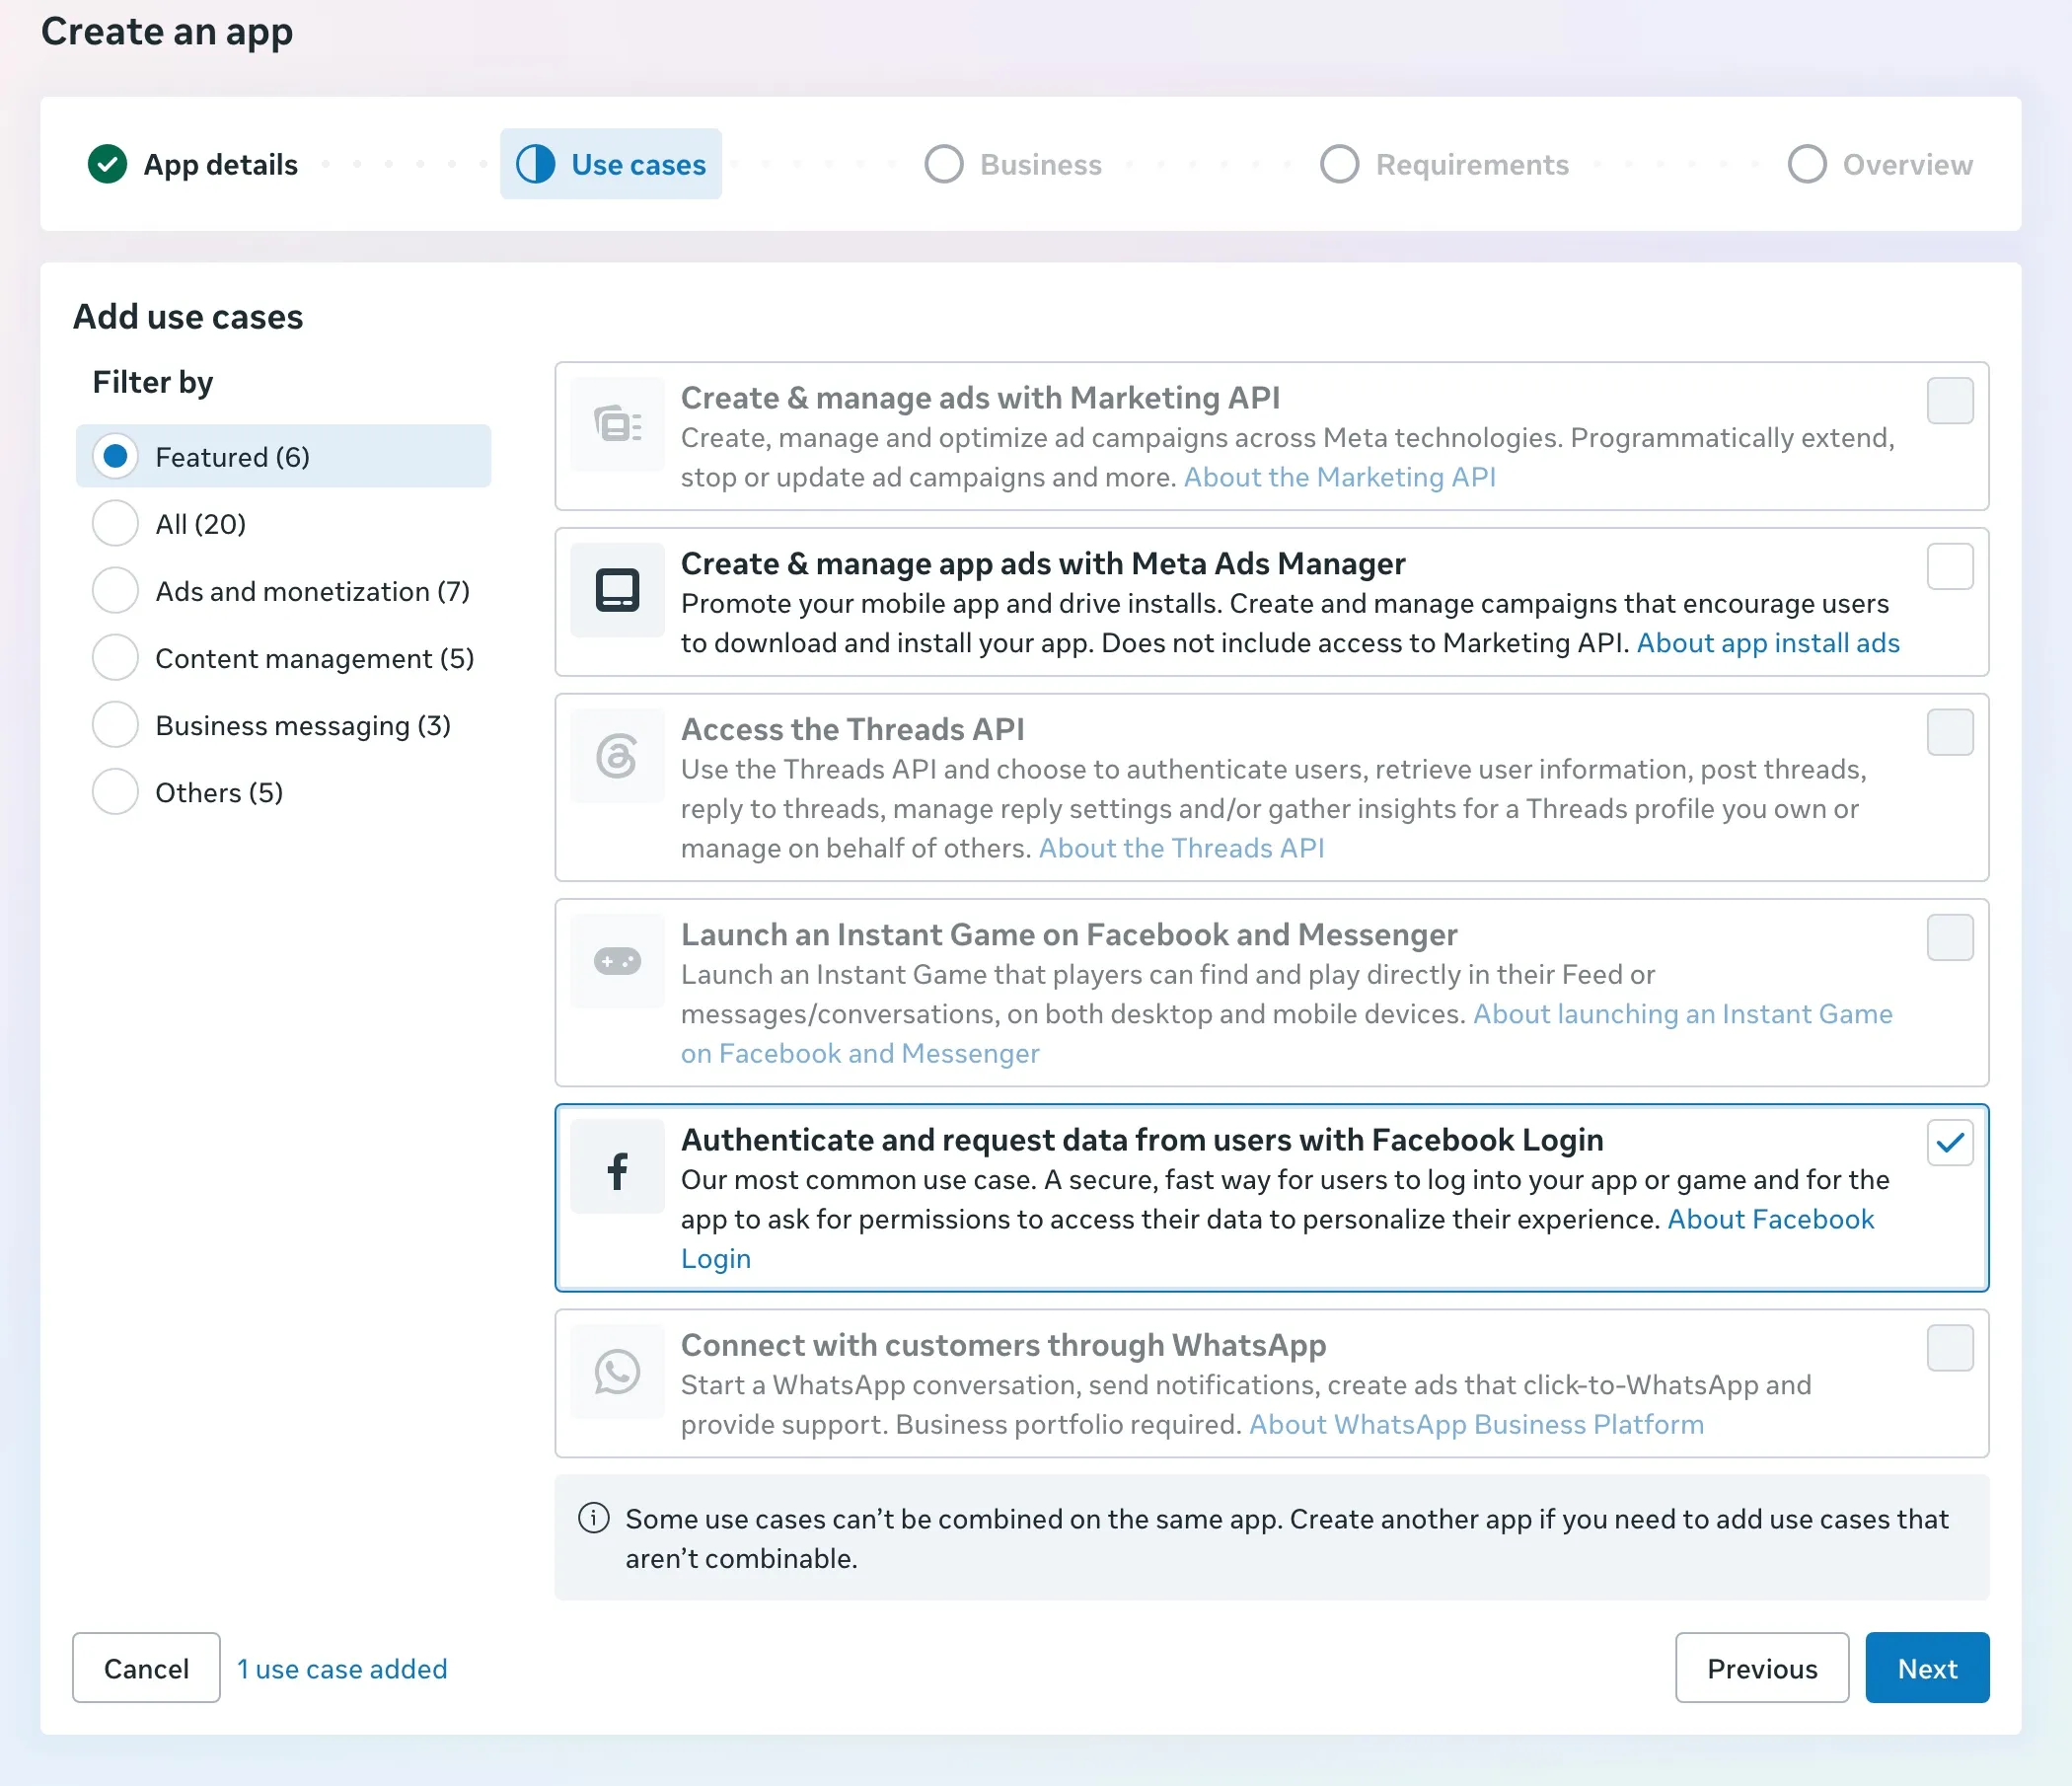This screenshot has height=1786, width=2072.
Task: Click the info icon in the notice banner
Action: click(x=594, y=1518)
